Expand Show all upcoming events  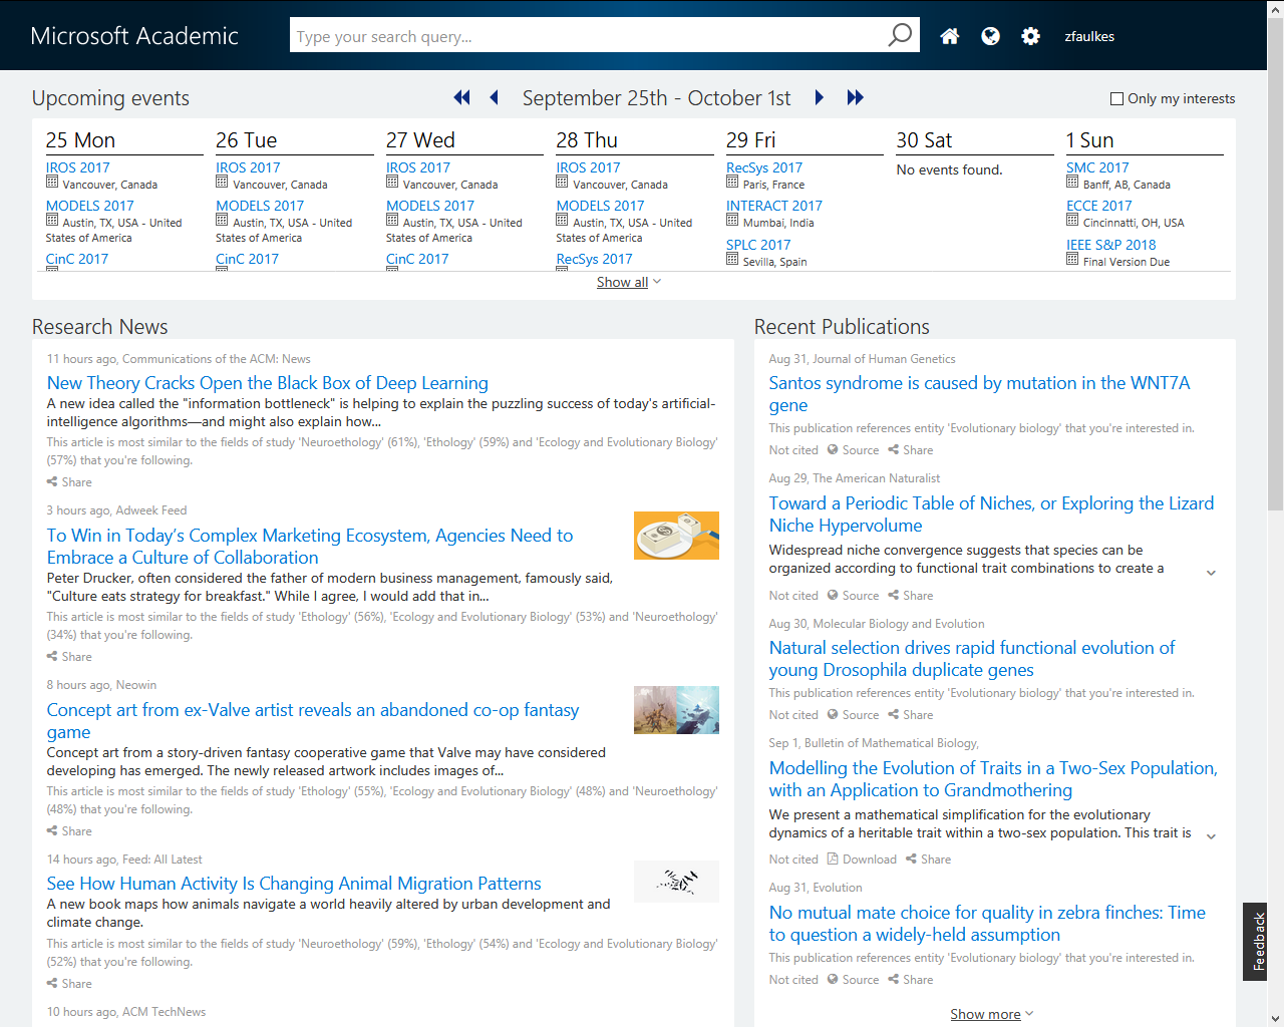pos(629,282)
